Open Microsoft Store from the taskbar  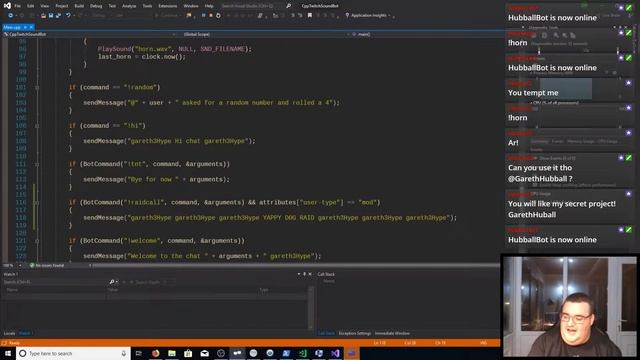[x=188, y=353]
